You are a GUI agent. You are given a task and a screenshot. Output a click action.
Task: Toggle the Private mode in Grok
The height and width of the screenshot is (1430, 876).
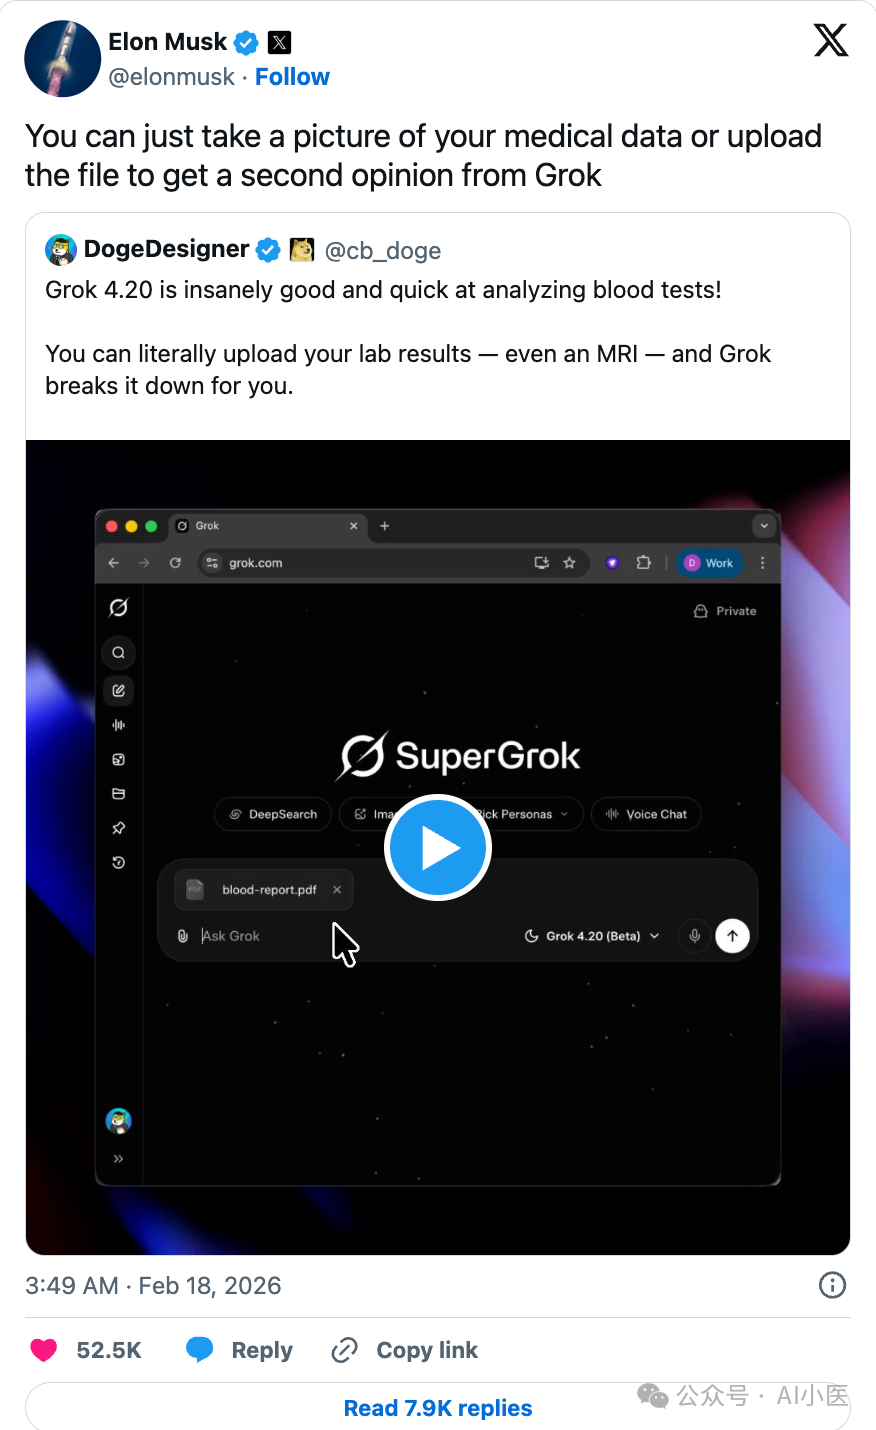(x=725, y=611)
